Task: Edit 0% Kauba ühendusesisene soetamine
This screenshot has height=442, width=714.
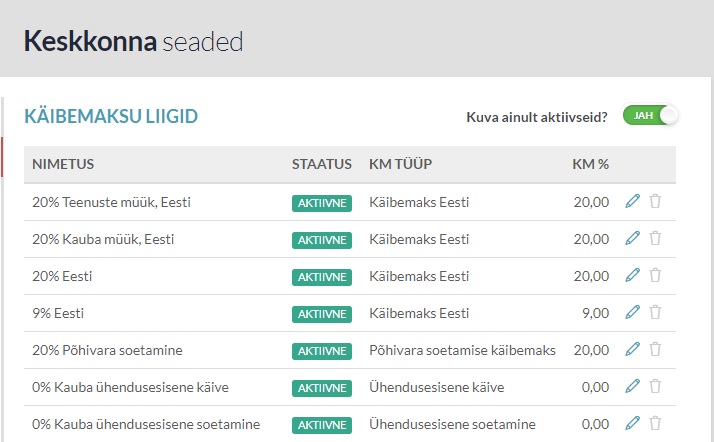Action: point(632,423)
